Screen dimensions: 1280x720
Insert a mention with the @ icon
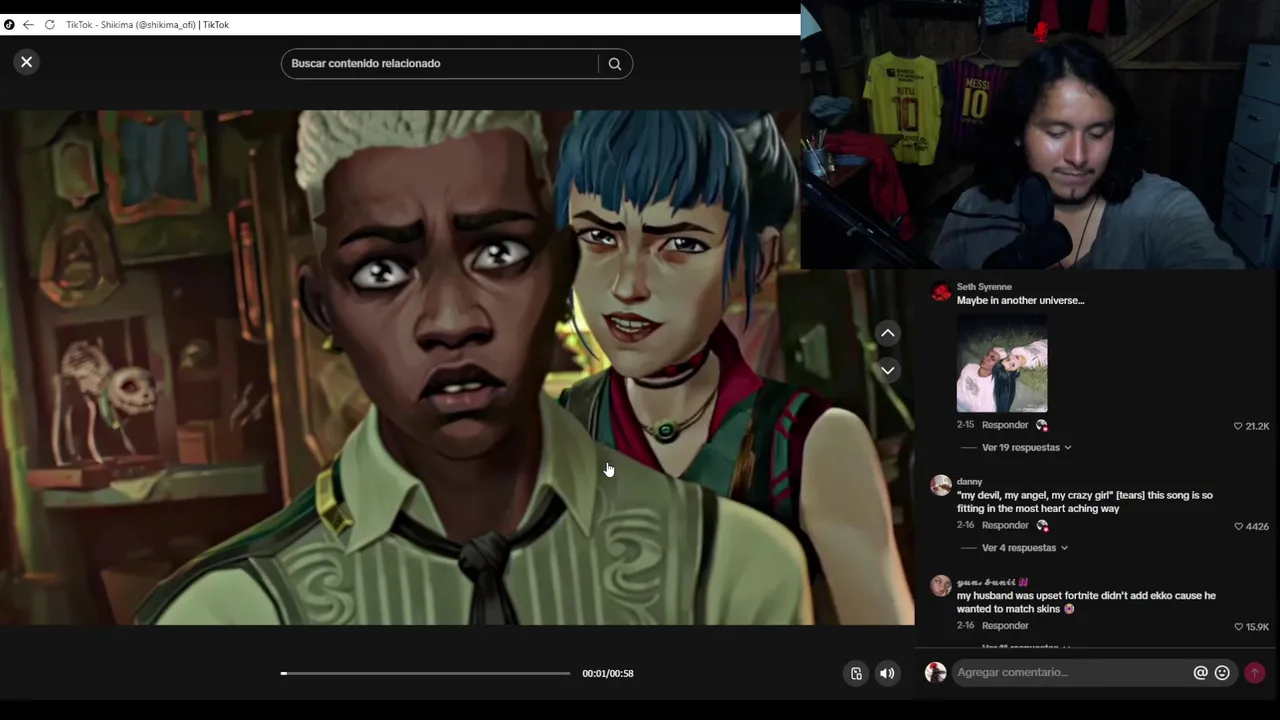coord(1201,673)
